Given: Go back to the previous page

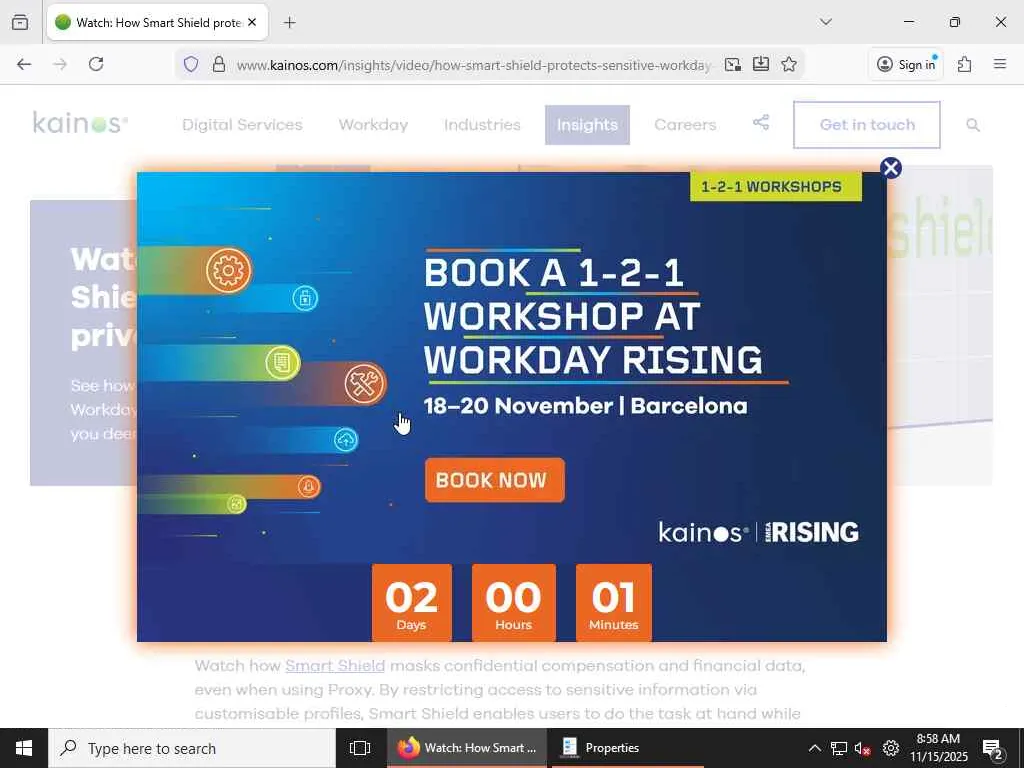Looking at the screenshot, I should point(24,64).
